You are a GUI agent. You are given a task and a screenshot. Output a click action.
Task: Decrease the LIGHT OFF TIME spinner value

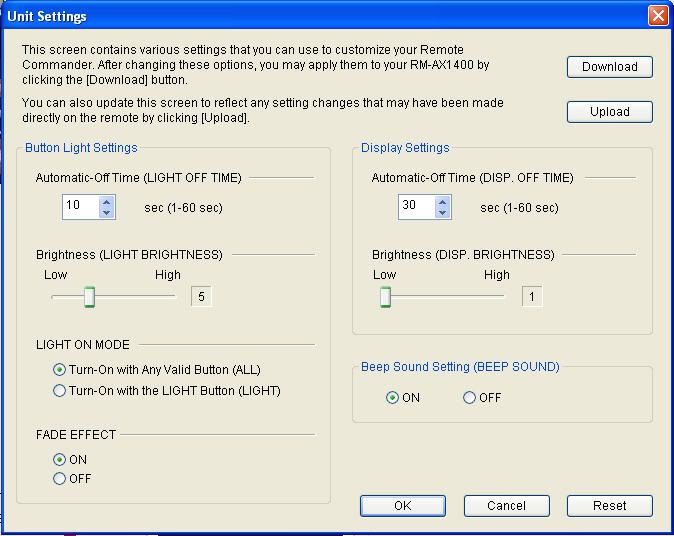click(x=107, y=212)
